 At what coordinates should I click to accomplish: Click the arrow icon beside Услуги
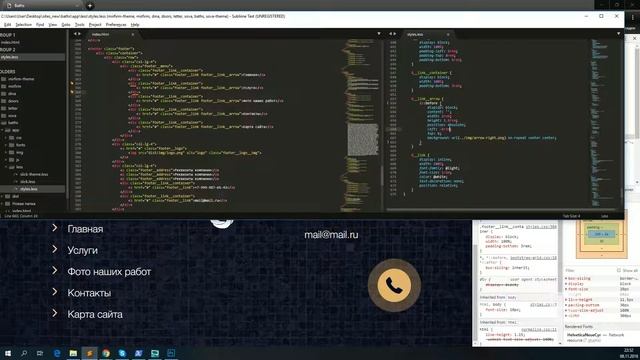pyautogui.click(x=55, y=249)
